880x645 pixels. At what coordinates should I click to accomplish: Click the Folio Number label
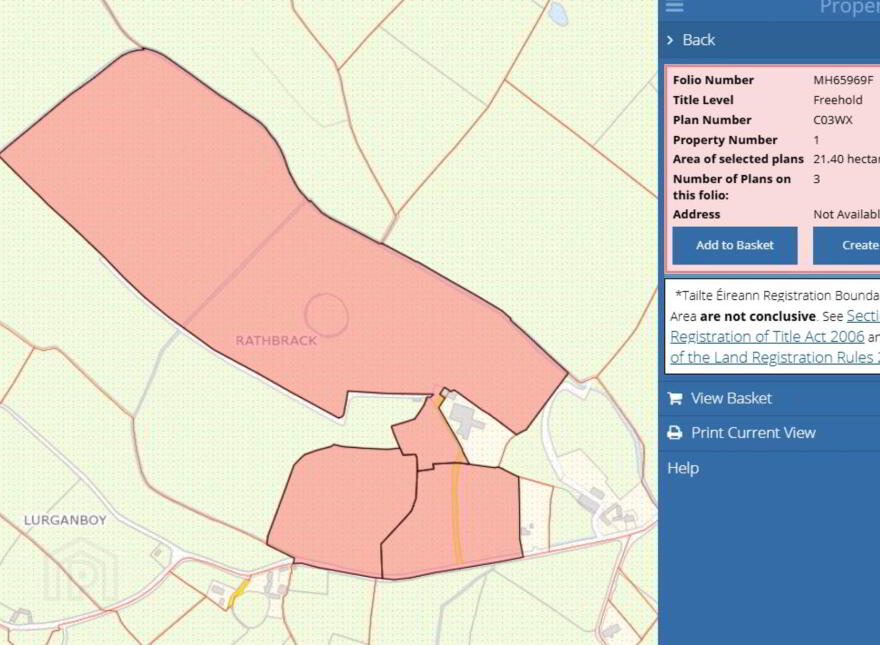coord(713,80)
